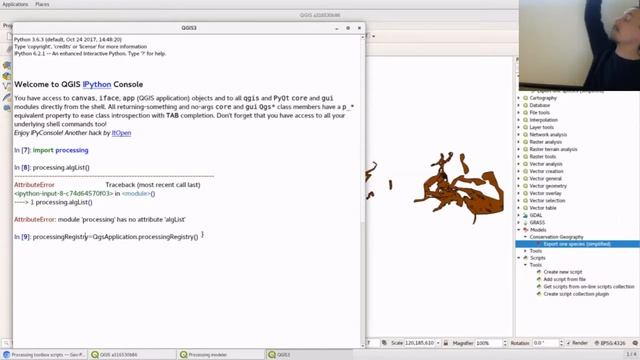
Task: Click the GRASS provider icon
Action: click(525, 223)
